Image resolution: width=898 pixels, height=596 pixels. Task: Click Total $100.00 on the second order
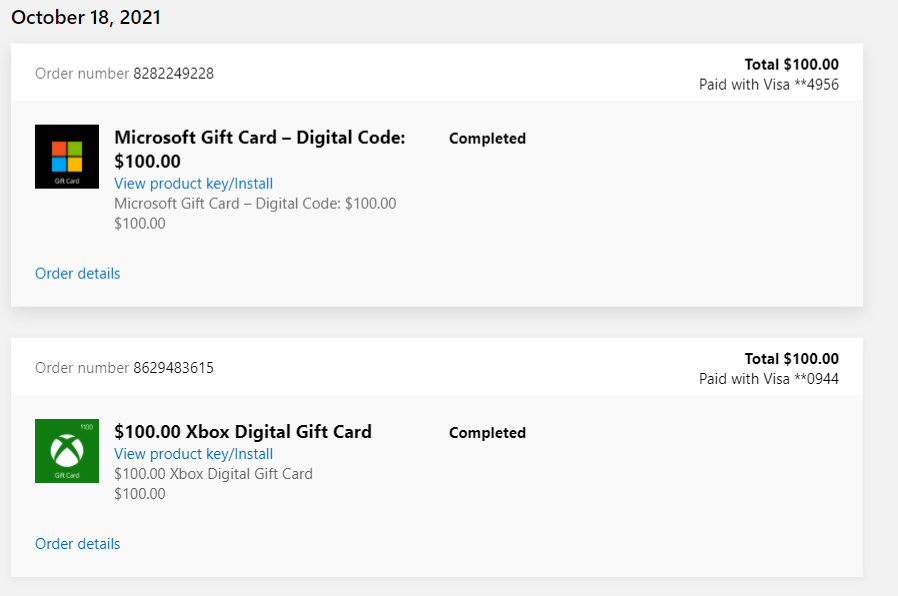click(791, 358)
